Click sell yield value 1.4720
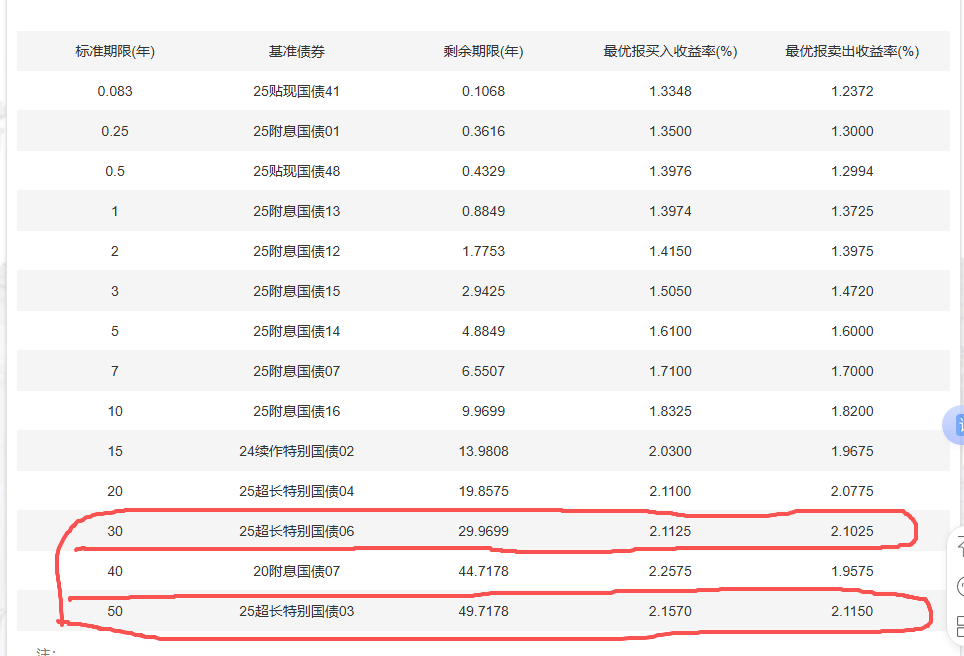964x656 pixels. tap(852, 291)
